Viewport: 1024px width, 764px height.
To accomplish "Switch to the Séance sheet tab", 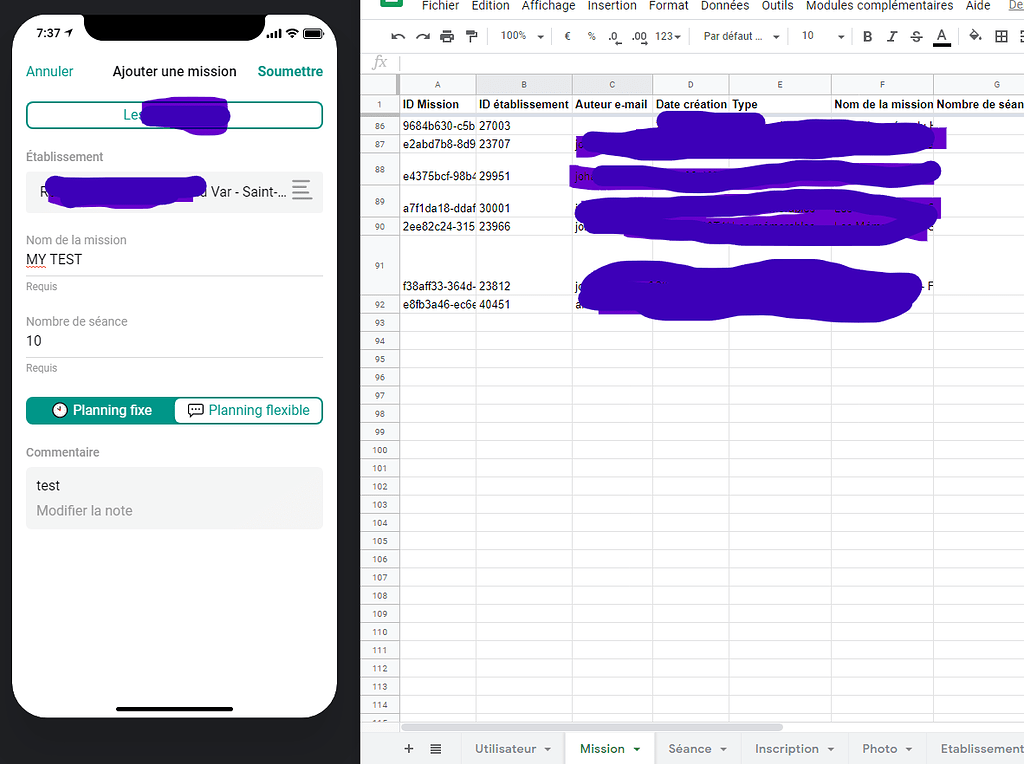I will click(690, 748).
